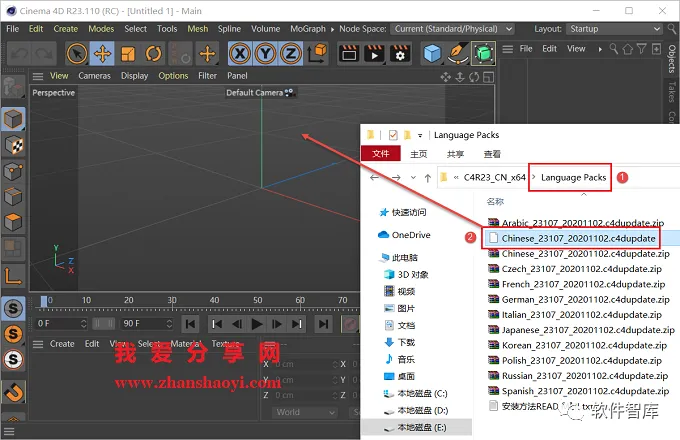
Task: Open the File menu
Action: pyautogui.click(x=13, y=29)
